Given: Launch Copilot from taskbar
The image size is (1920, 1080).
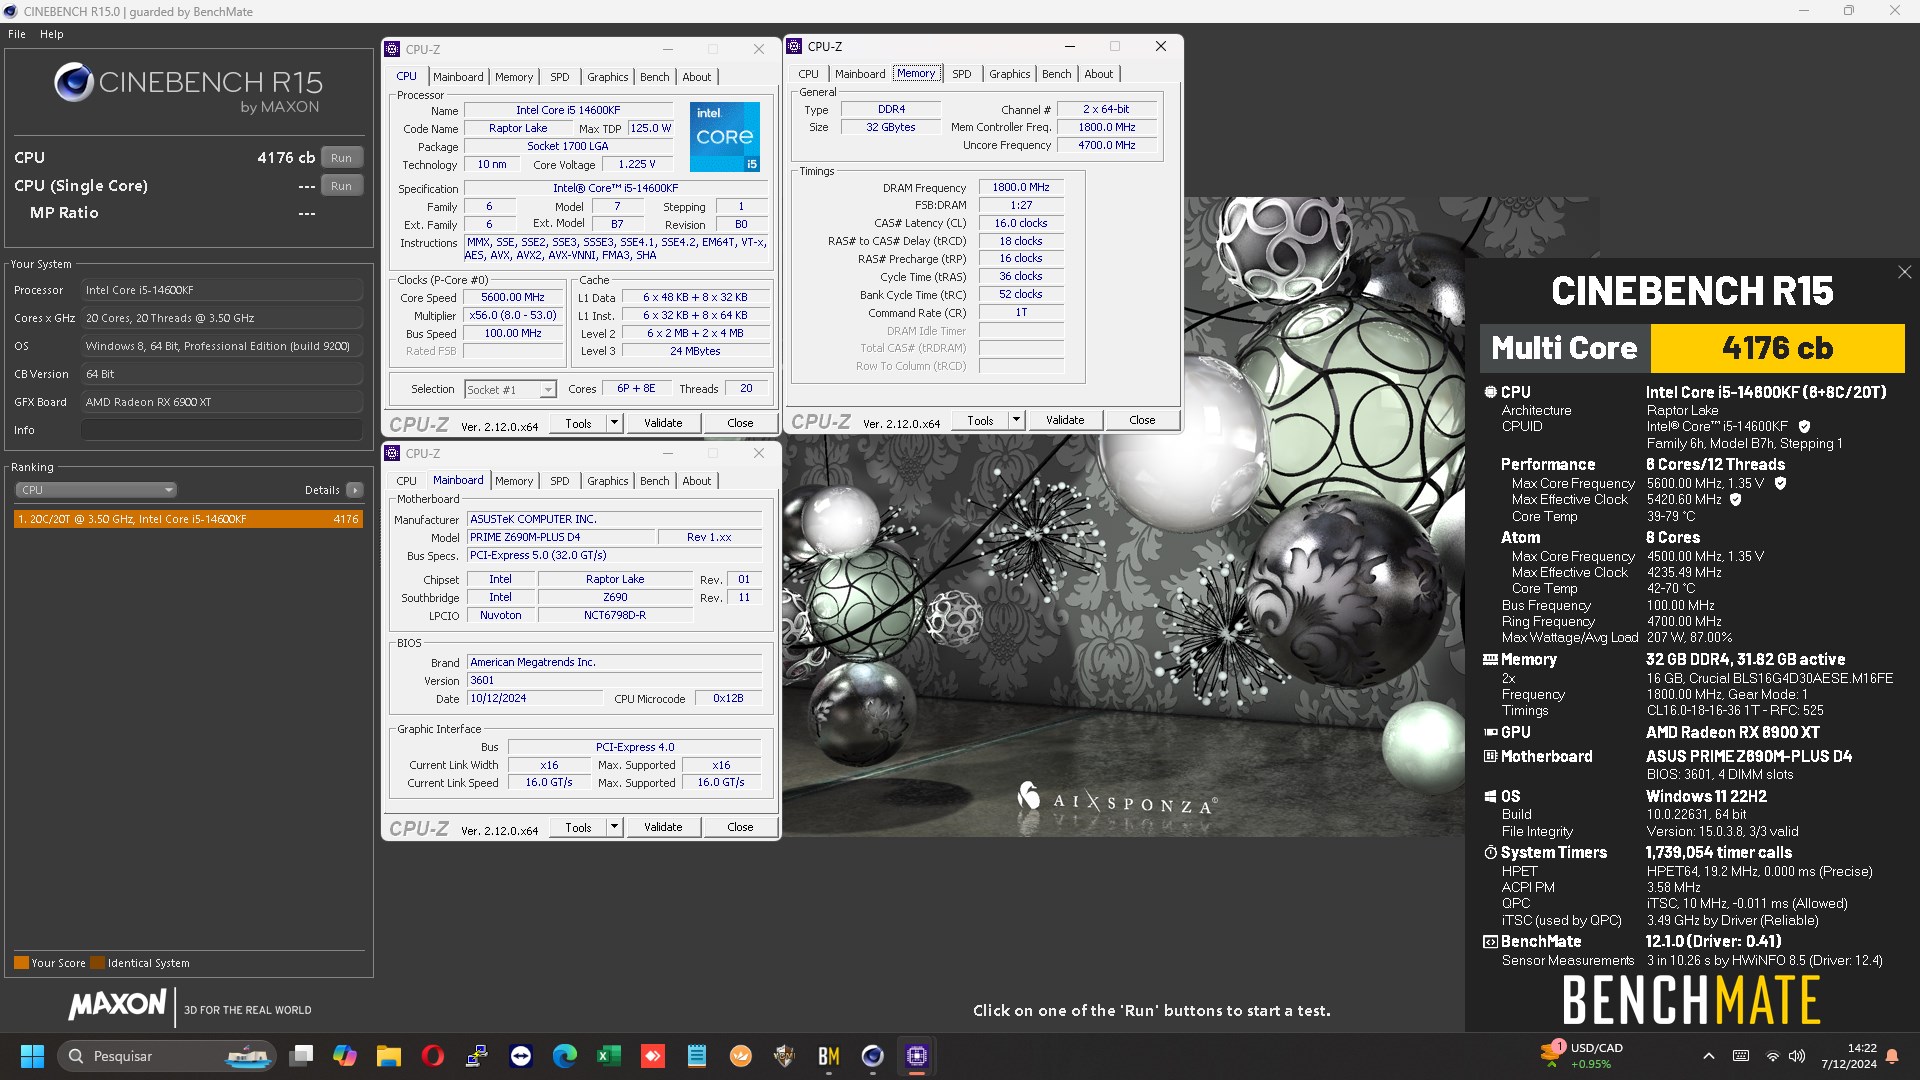Looking at the screenshot, I should (345, 1056).
